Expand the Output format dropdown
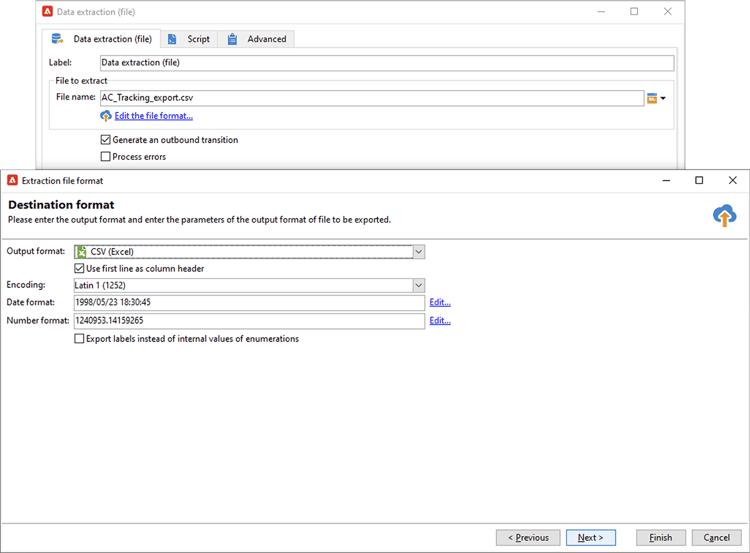Screen dimensions: 750x553 click(419, 252)
